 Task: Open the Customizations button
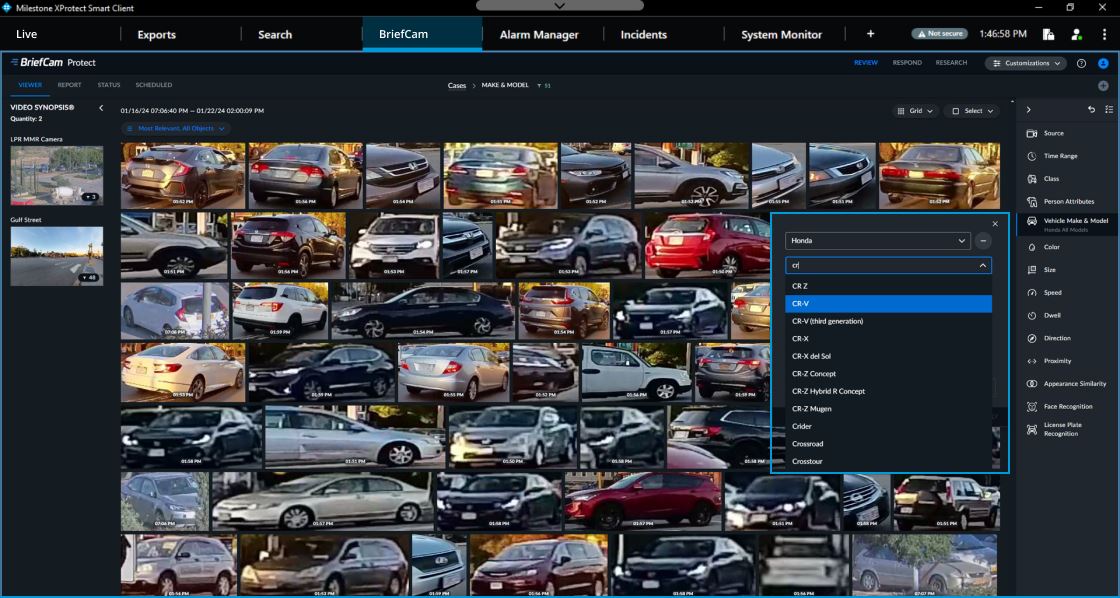pos(1025,63)
